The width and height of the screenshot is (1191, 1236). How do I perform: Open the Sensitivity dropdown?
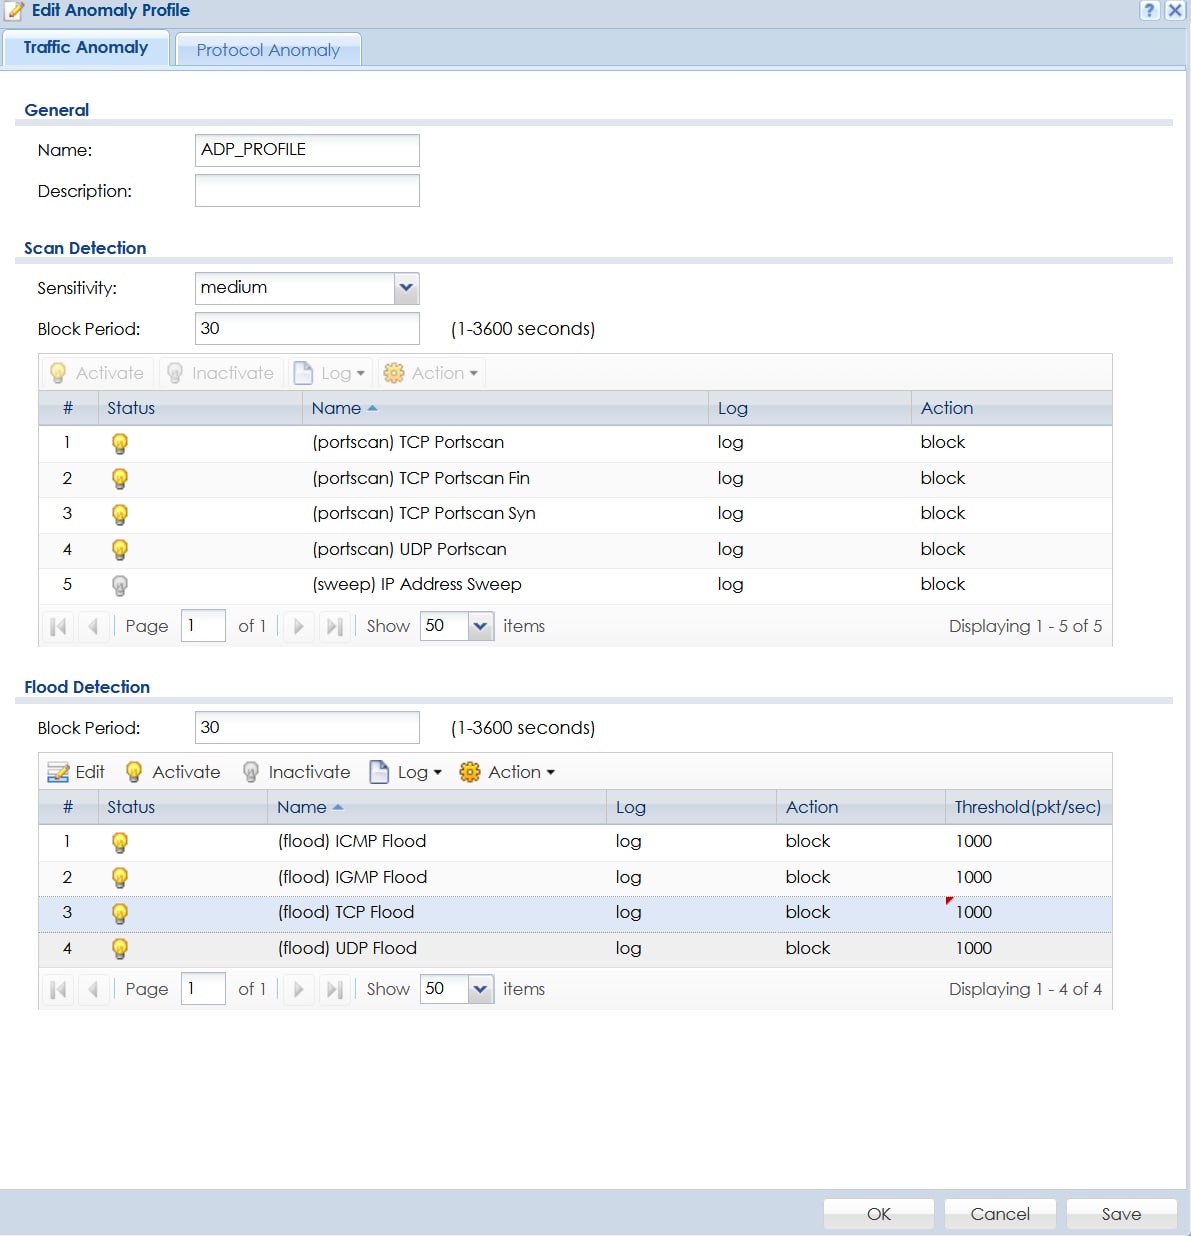coord(406,288)
